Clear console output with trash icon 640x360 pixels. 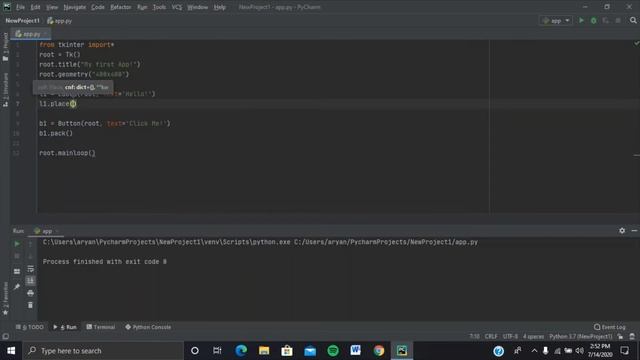(x=30, y=305)
